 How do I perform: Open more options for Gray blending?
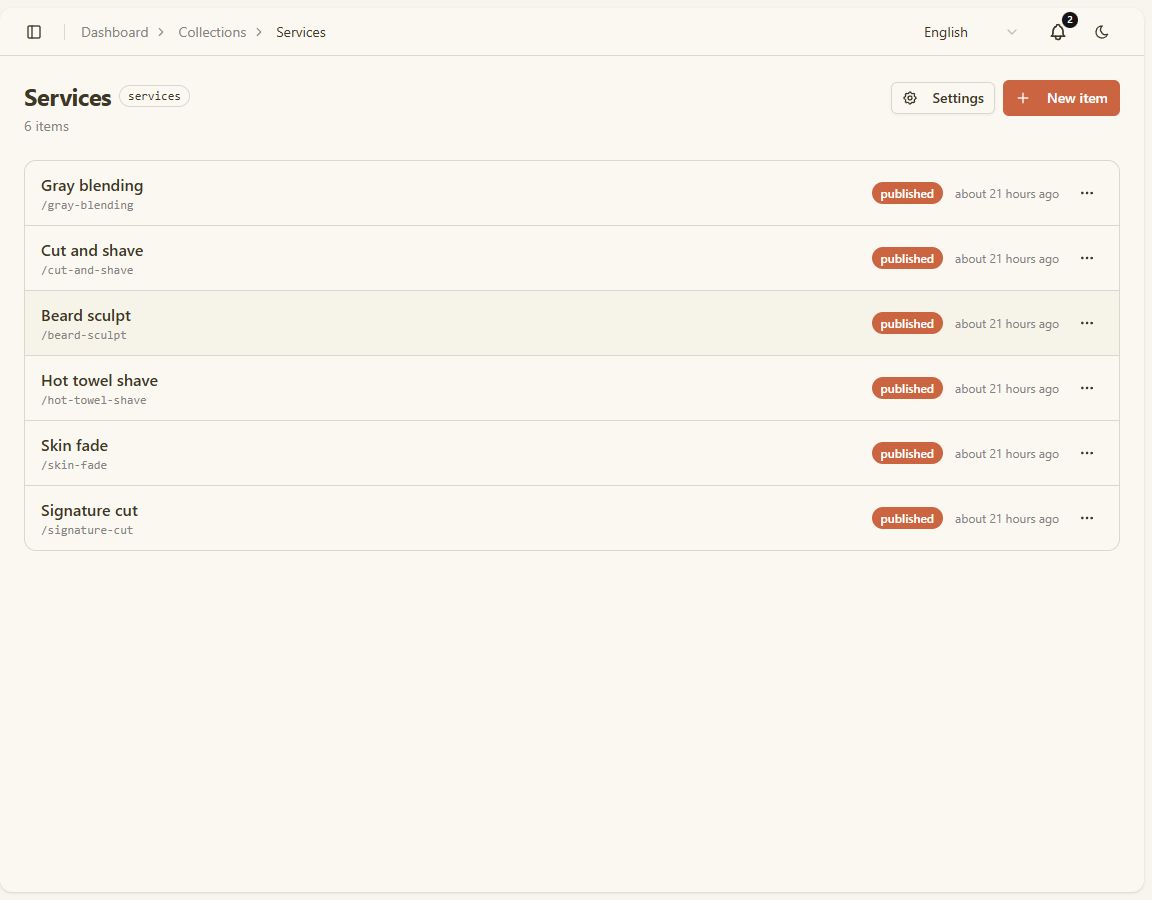point(1087,193)
